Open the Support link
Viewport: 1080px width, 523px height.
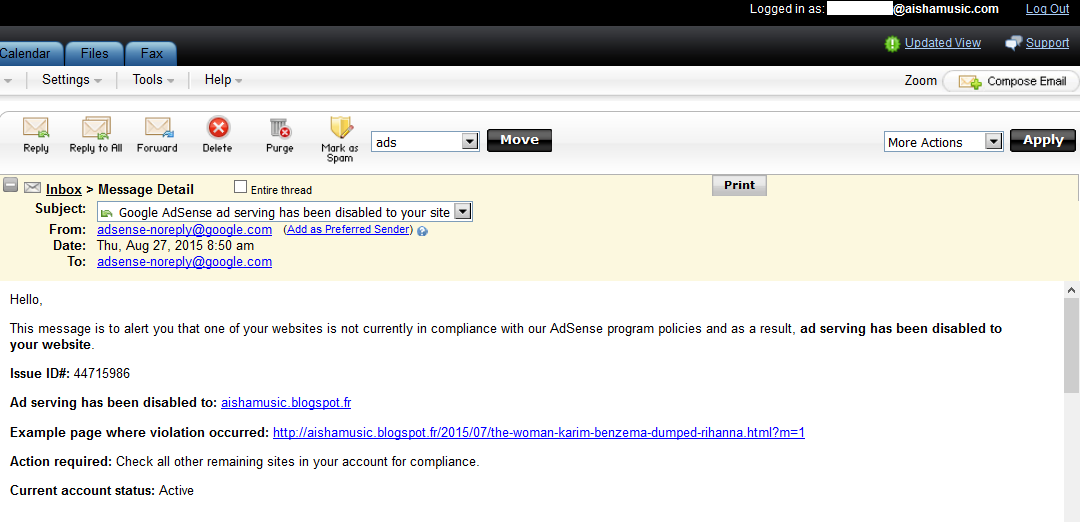coord(1047,43)
